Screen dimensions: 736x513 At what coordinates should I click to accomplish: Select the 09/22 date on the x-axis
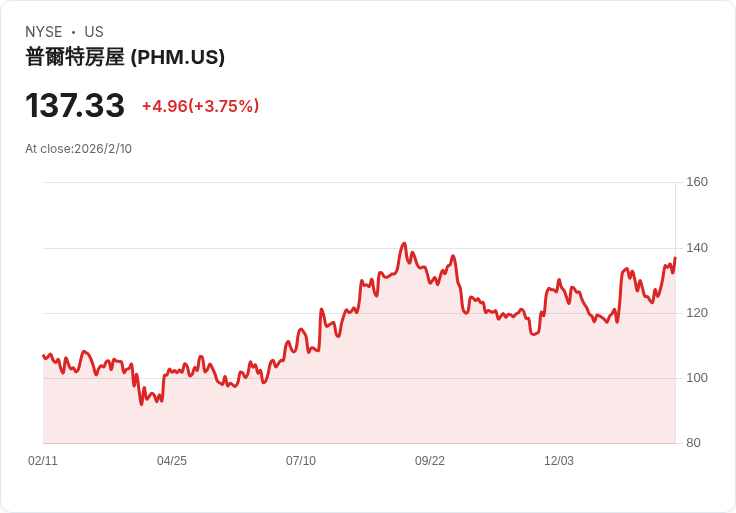click(430, 461)
